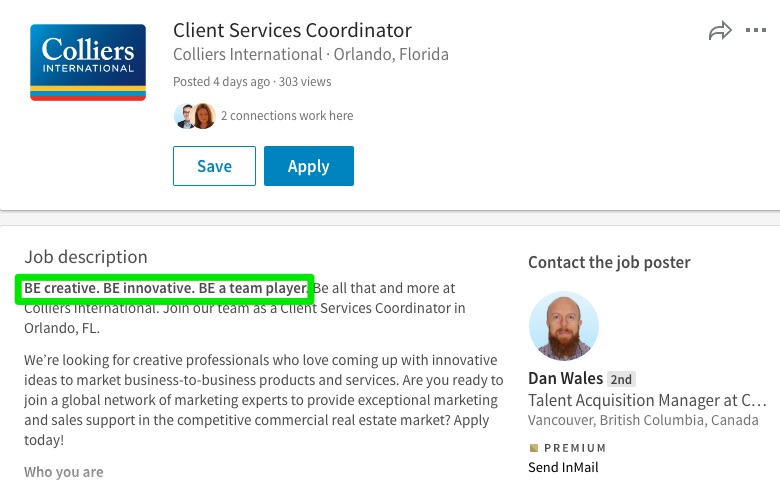Click the Contact the job poster heading
Viewport: 780px width, 494px height.
click(x=609, y=262)
